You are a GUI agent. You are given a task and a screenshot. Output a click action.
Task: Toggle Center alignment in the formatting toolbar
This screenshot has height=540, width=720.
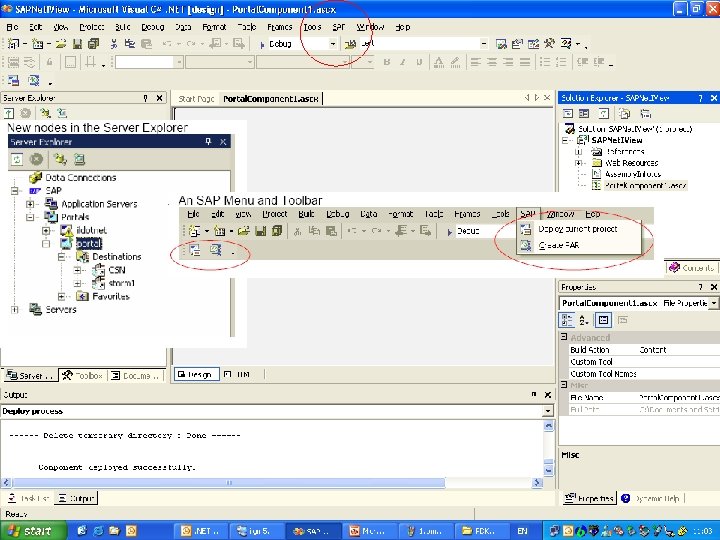coord(492,62)
